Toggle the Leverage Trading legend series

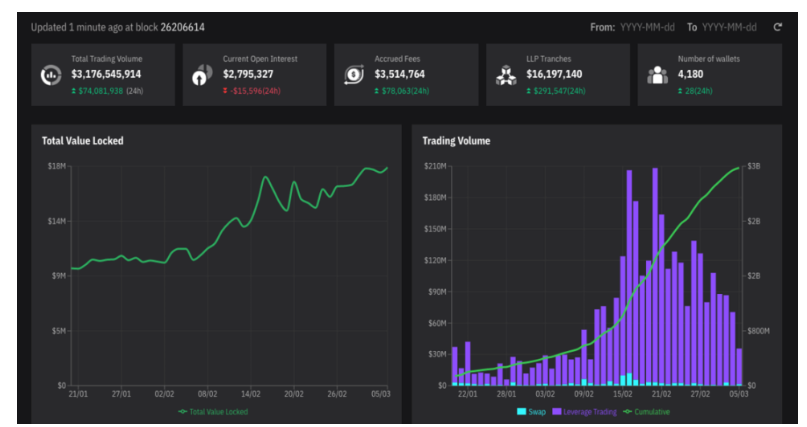(584, 412)
